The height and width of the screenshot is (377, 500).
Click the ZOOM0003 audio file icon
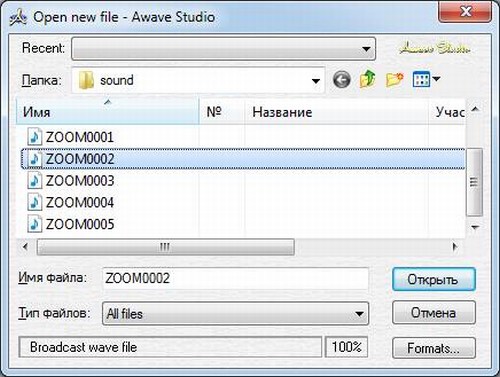point(34,181)
